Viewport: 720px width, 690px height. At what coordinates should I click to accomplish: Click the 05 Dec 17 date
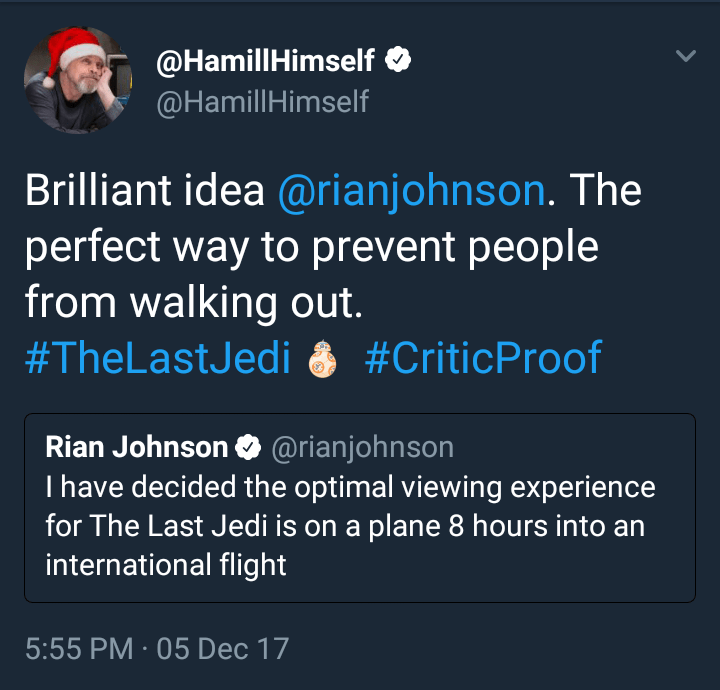coord(222,648)
